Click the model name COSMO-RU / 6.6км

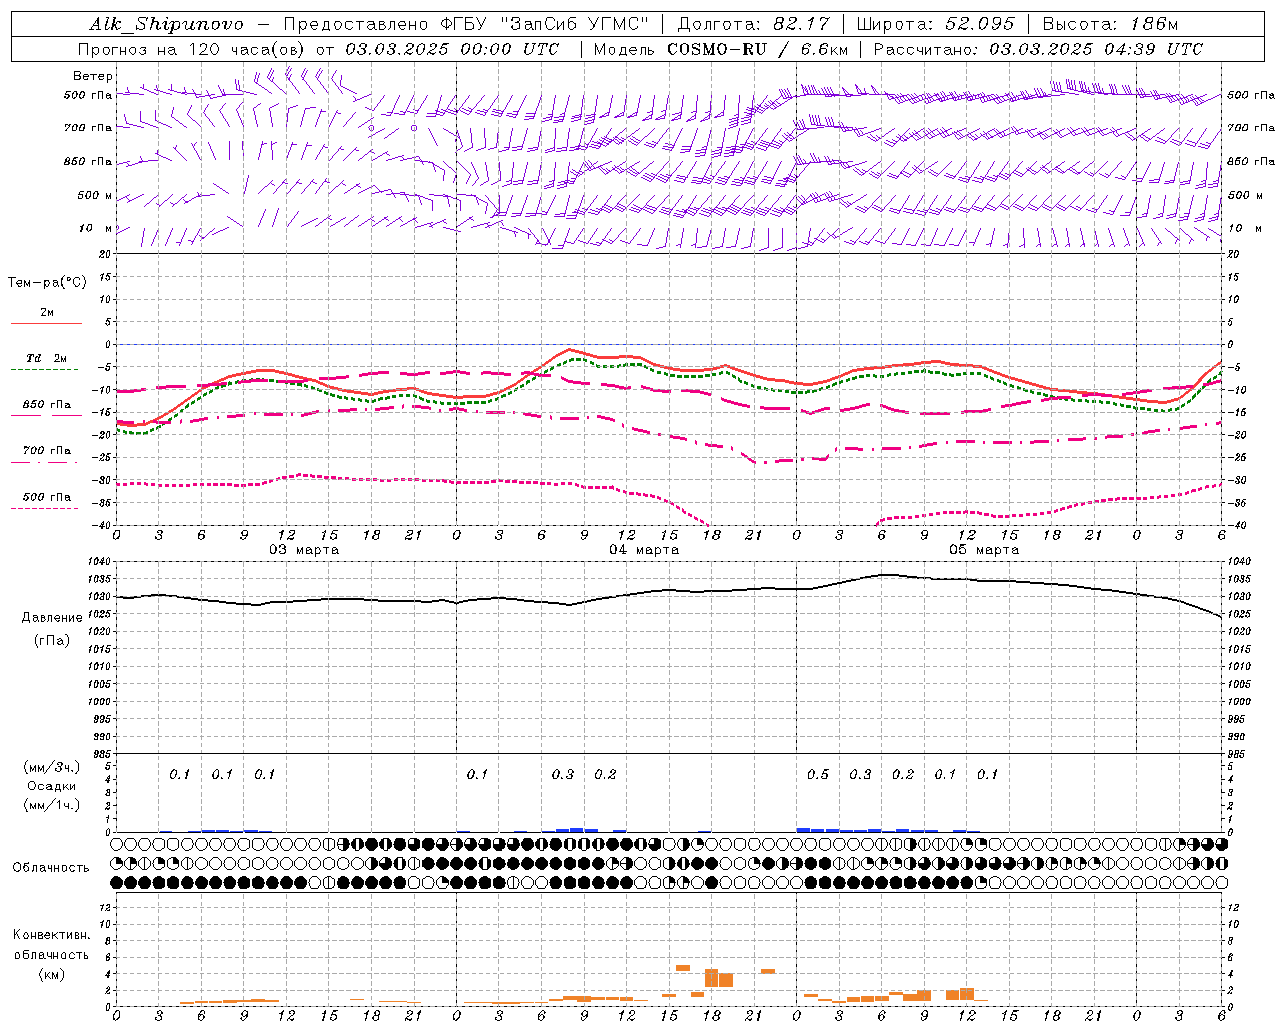[758, 49]
